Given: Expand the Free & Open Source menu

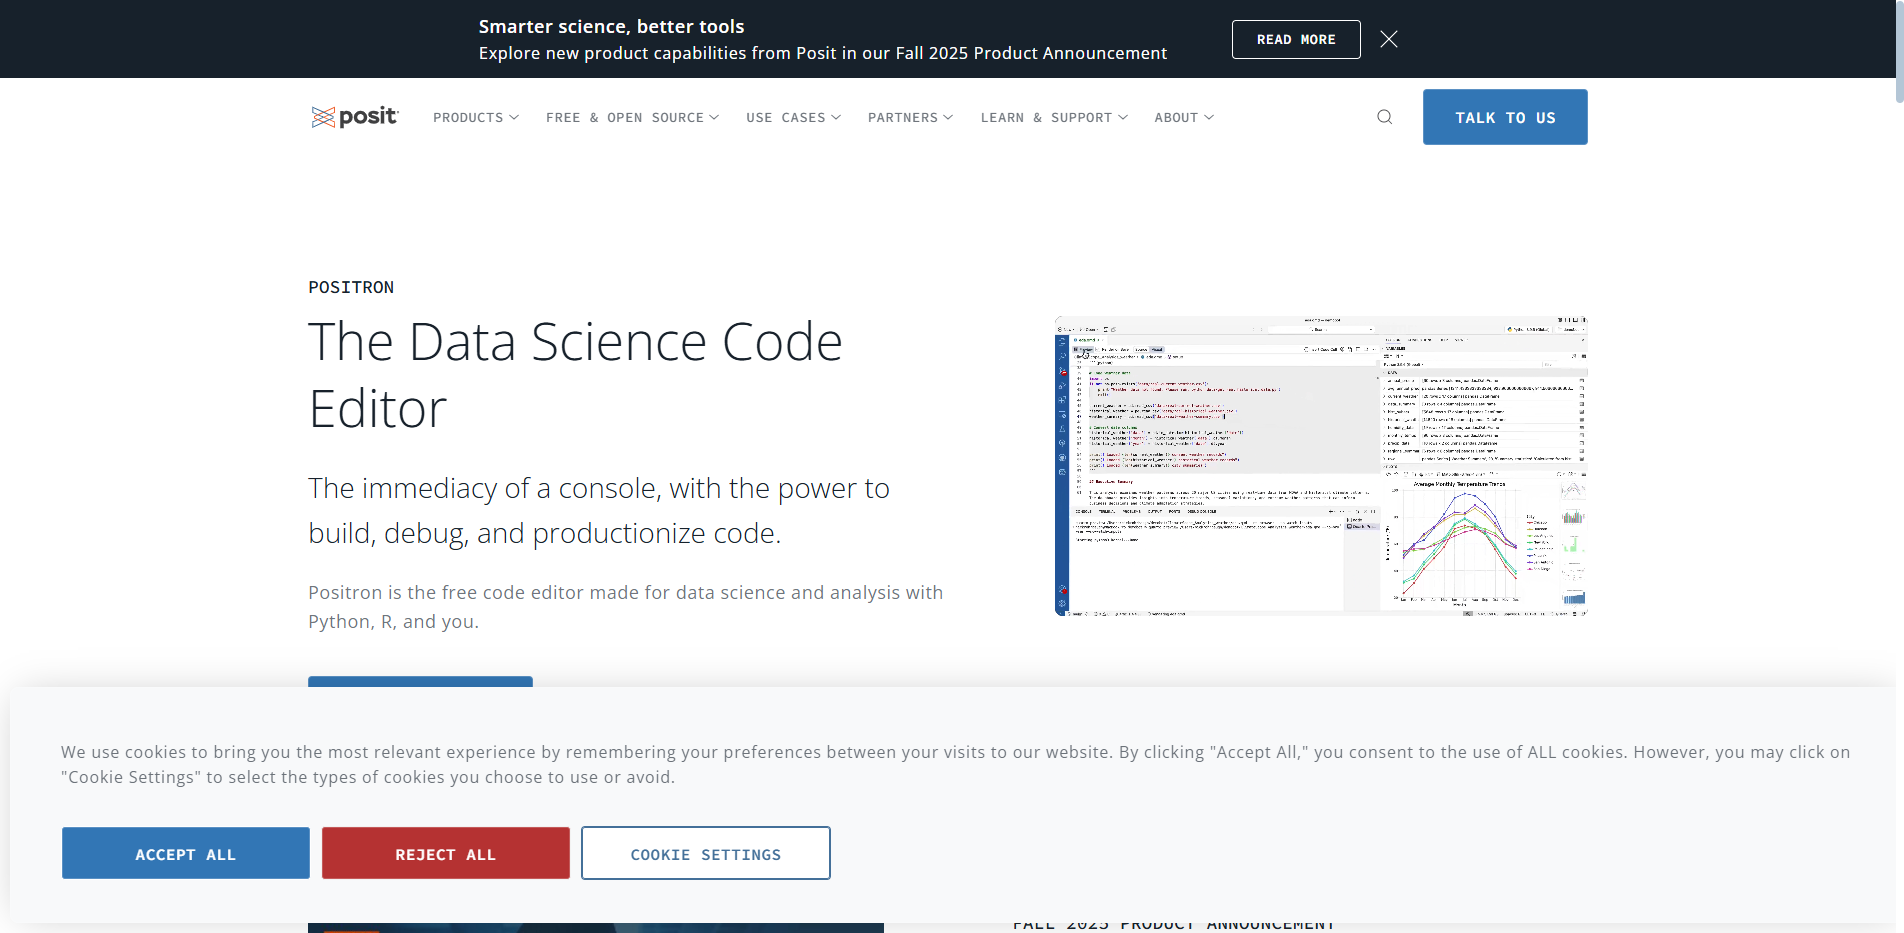Looking at the screenshot, I should pyautogui.click(x=633, y=118).
